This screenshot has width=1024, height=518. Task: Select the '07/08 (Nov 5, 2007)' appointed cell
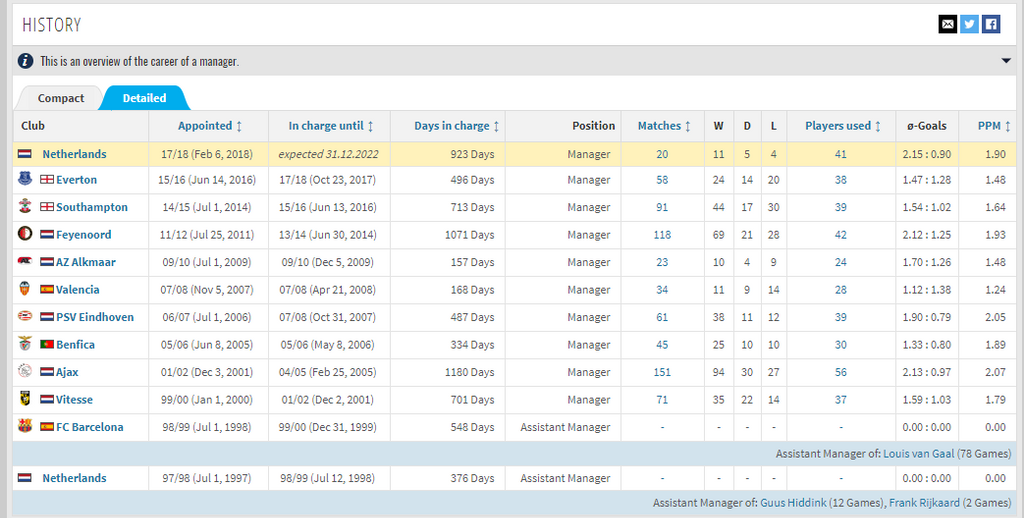tap(208, 290)
